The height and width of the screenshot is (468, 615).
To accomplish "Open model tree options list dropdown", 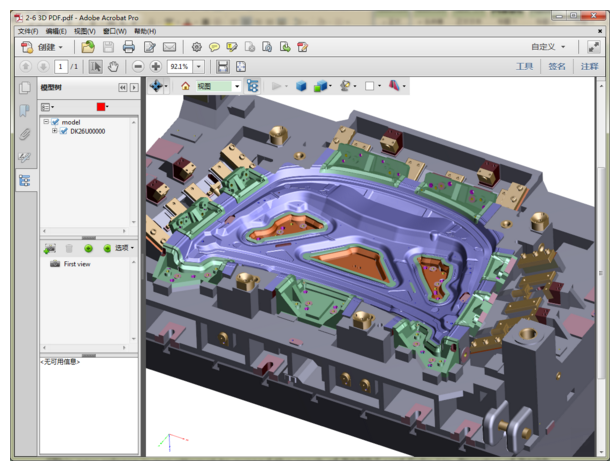I will [47, 107].
